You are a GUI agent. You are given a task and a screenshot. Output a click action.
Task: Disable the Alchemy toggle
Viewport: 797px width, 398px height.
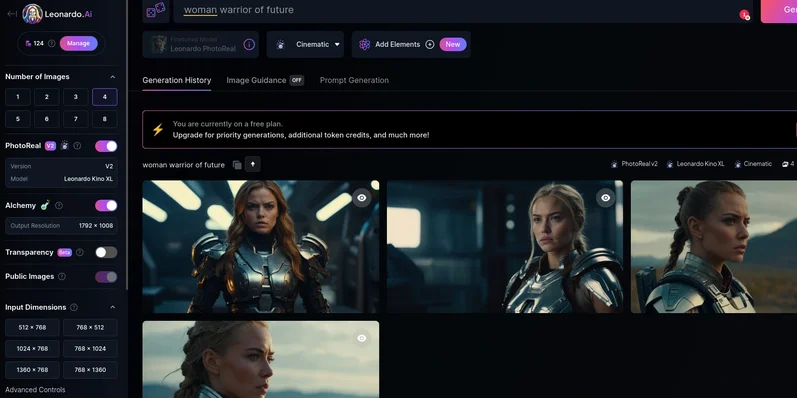coord(106,205)
